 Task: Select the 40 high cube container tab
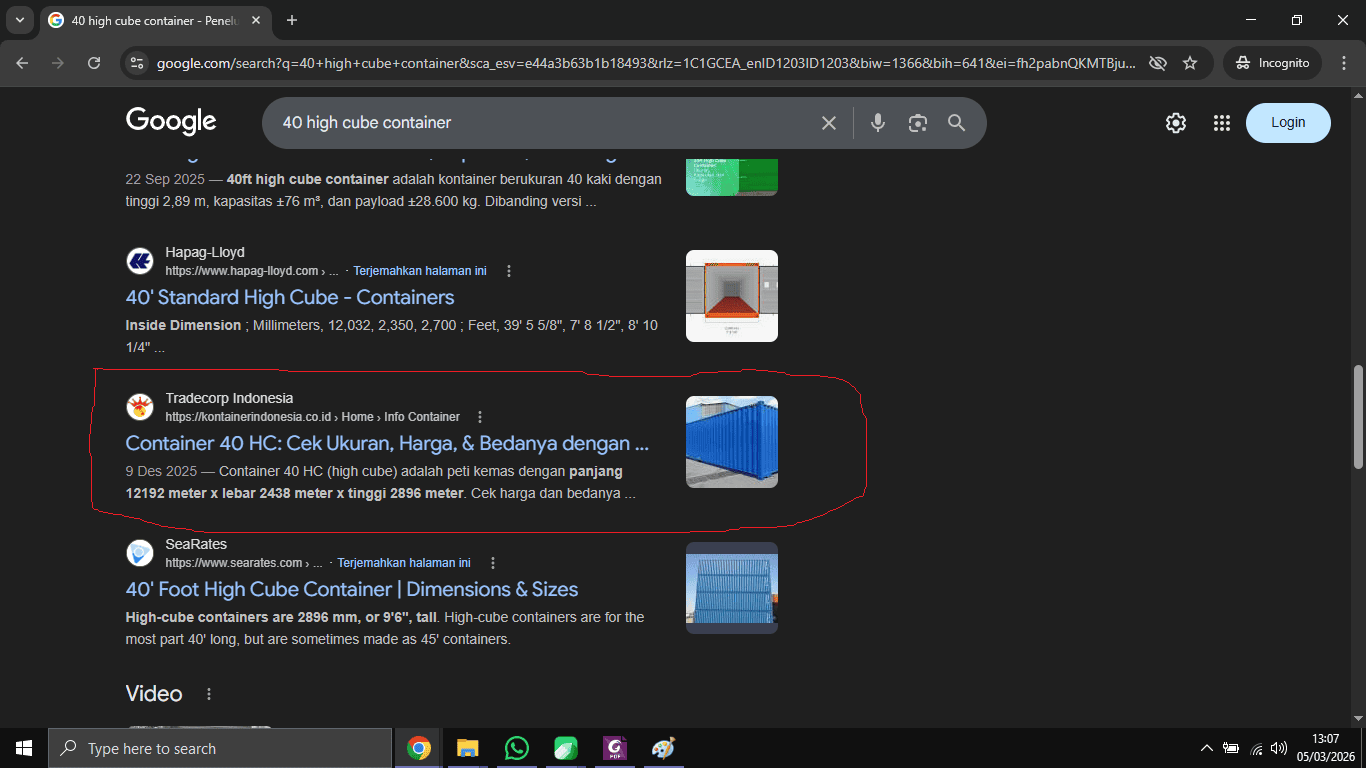pyautogui.click(x=156, y=21)
